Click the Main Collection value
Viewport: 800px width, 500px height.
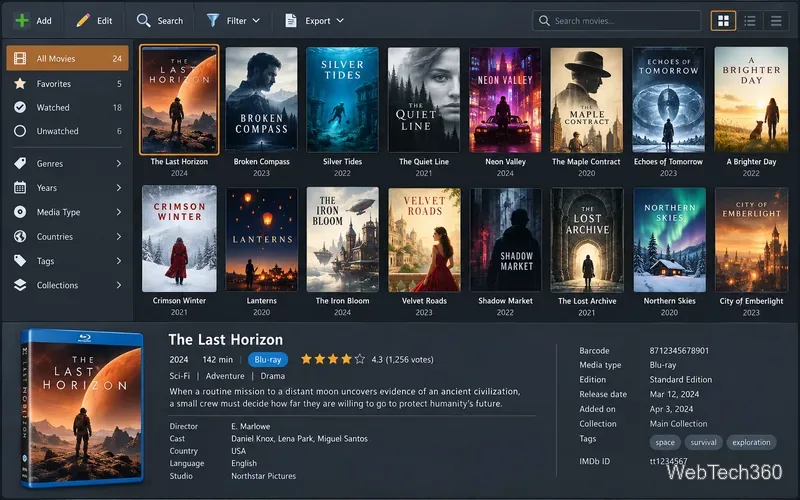(x=678, y=423)
